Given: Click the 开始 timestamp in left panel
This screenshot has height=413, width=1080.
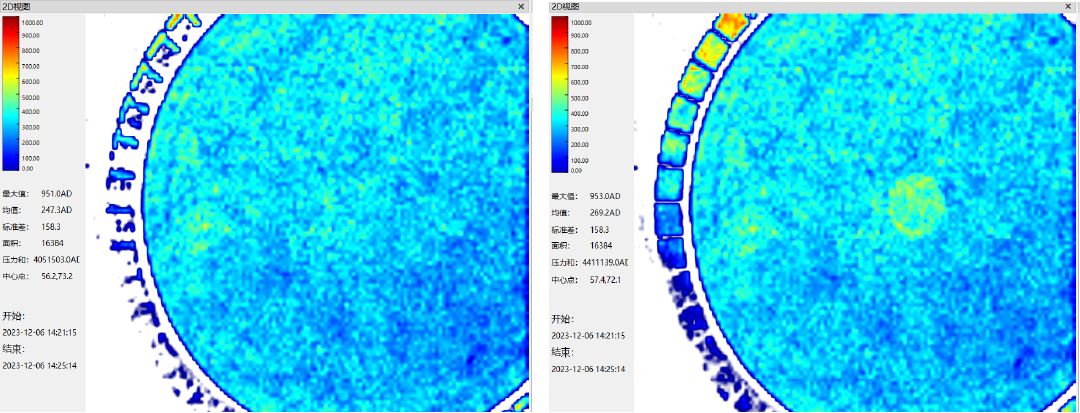Looking at the screenshot, I should click(x=39, y=332).
